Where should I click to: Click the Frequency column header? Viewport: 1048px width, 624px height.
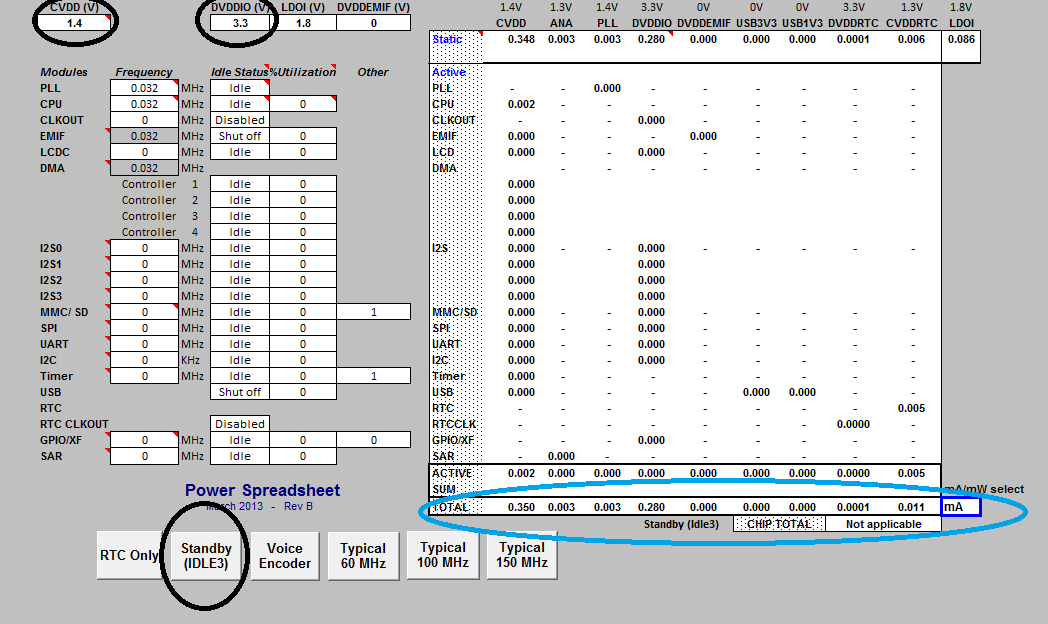pos(144,72)
